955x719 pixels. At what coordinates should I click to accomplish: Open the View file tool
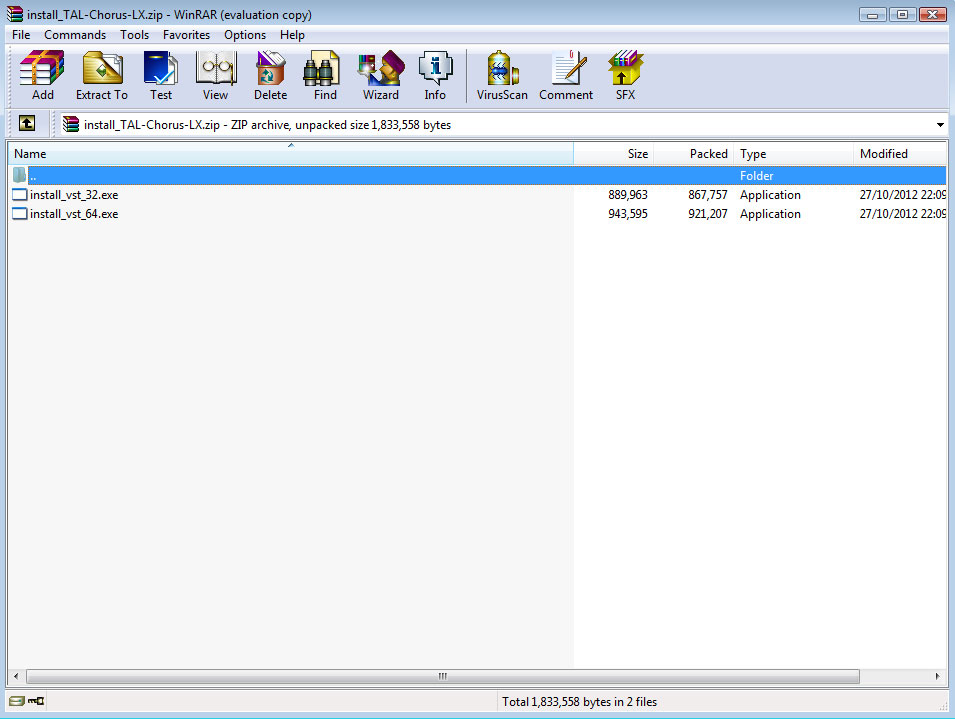[215, 75]
